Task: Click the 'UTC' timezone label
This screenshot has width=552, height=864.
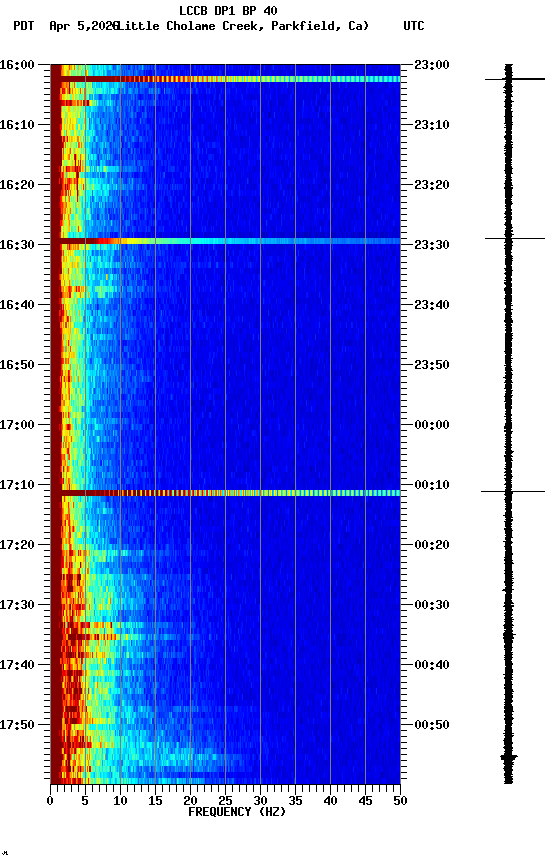Action: pos(414,26)
